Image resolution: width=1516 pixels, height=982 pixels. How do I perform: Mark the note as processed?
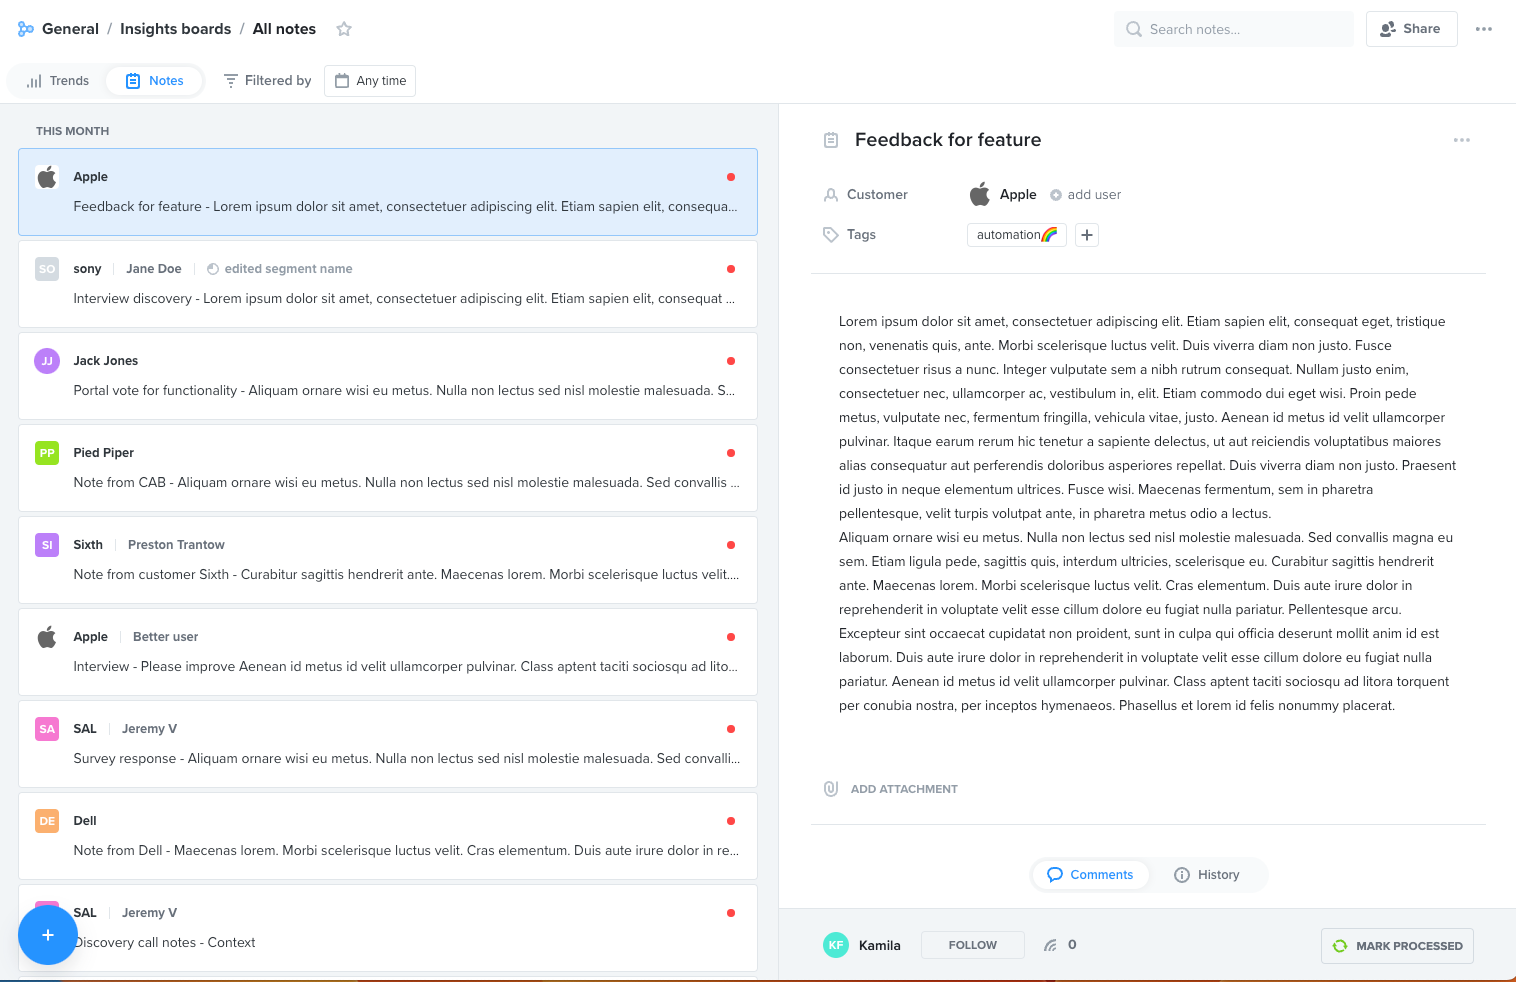coord(1397,946)
